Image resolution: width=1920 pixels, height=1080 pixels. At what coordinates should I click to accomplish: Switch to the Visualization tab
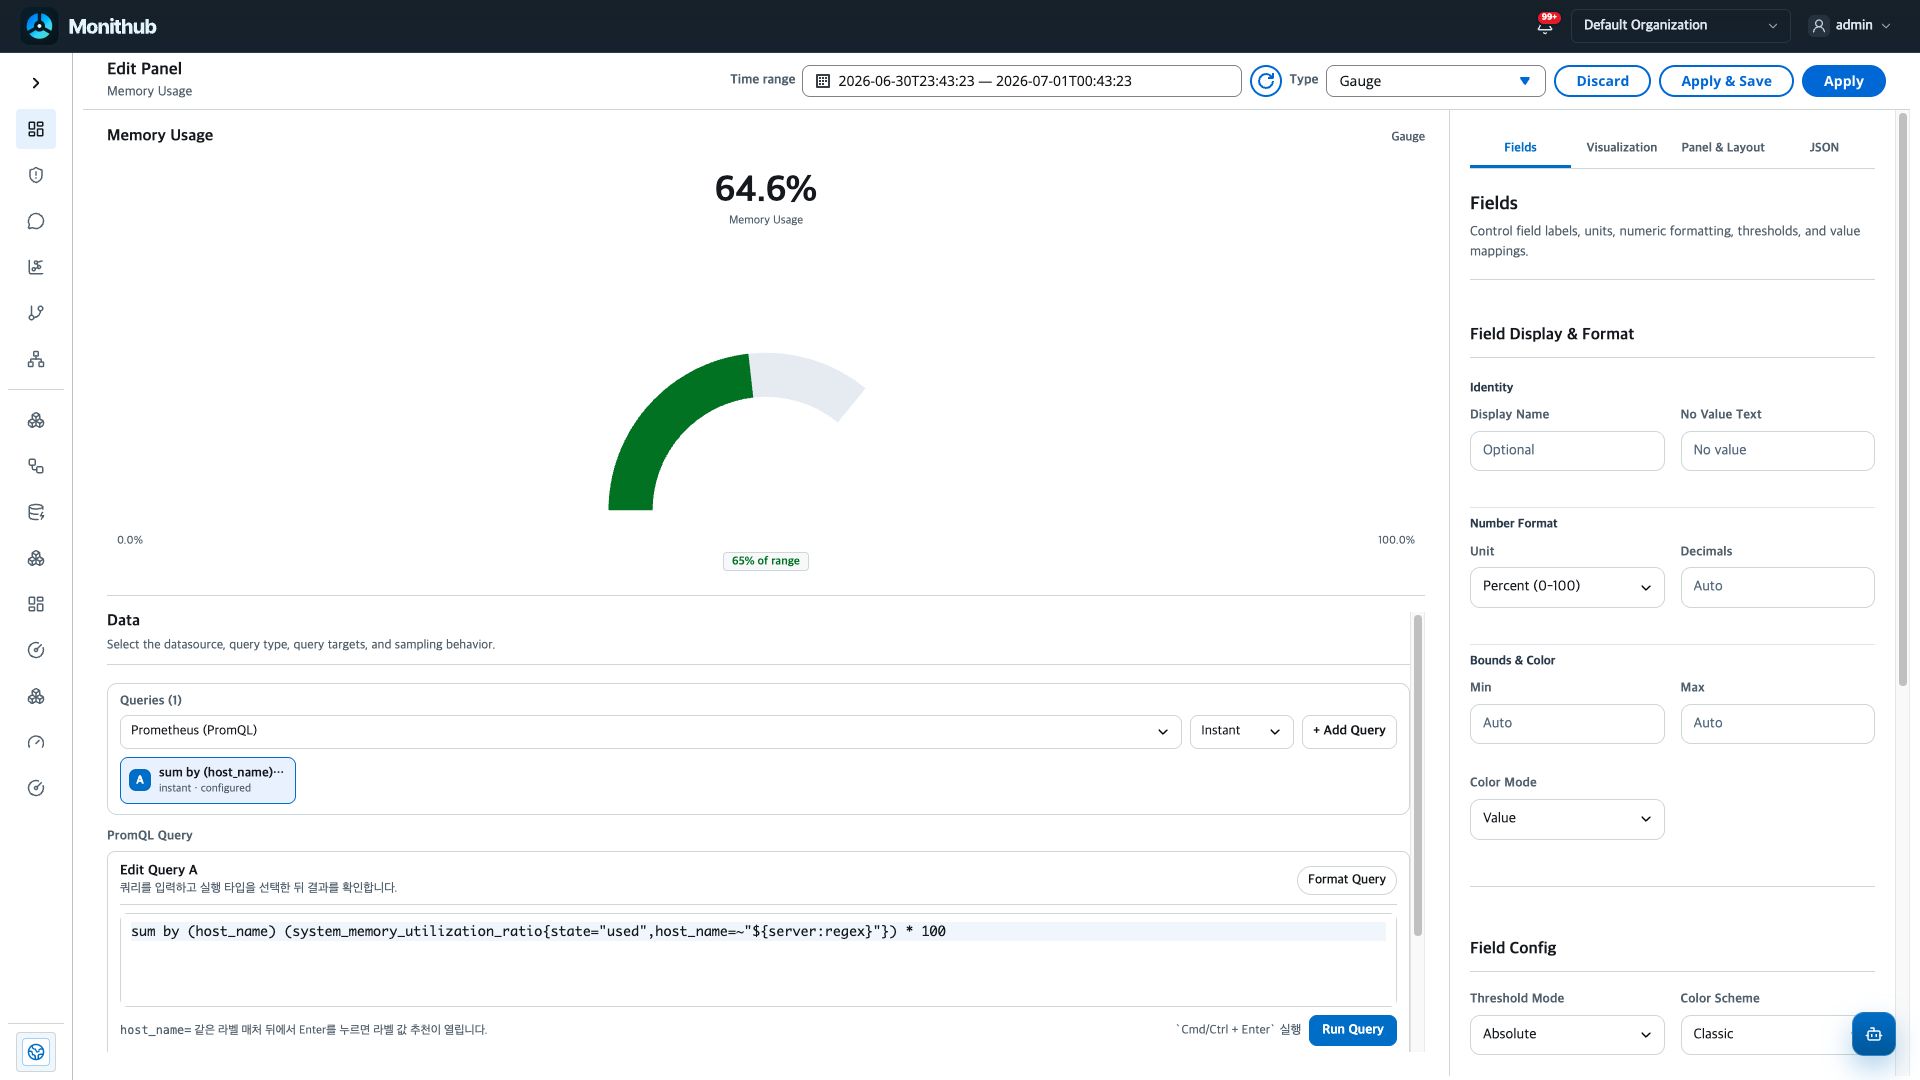point(1621,147)
